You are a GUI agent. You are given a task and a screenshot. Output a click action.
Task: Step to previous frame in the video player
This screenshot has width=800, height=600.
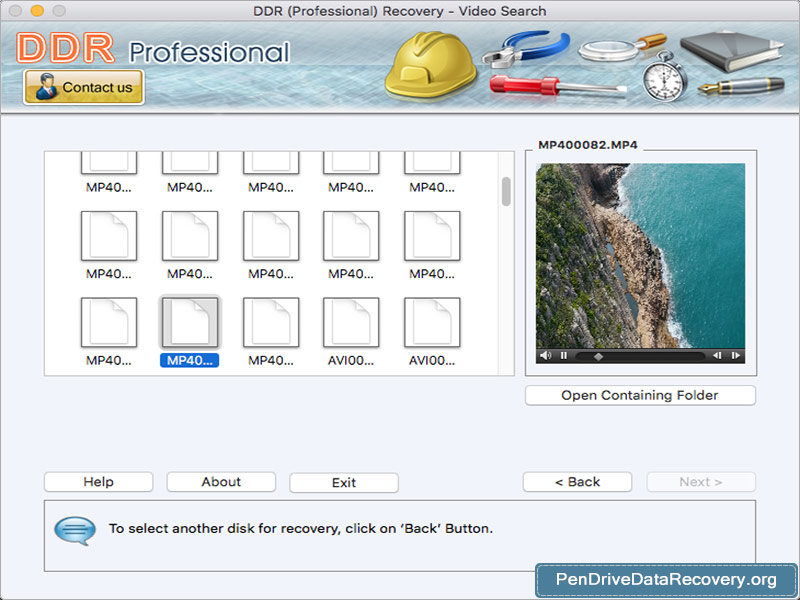pos(717,354)
